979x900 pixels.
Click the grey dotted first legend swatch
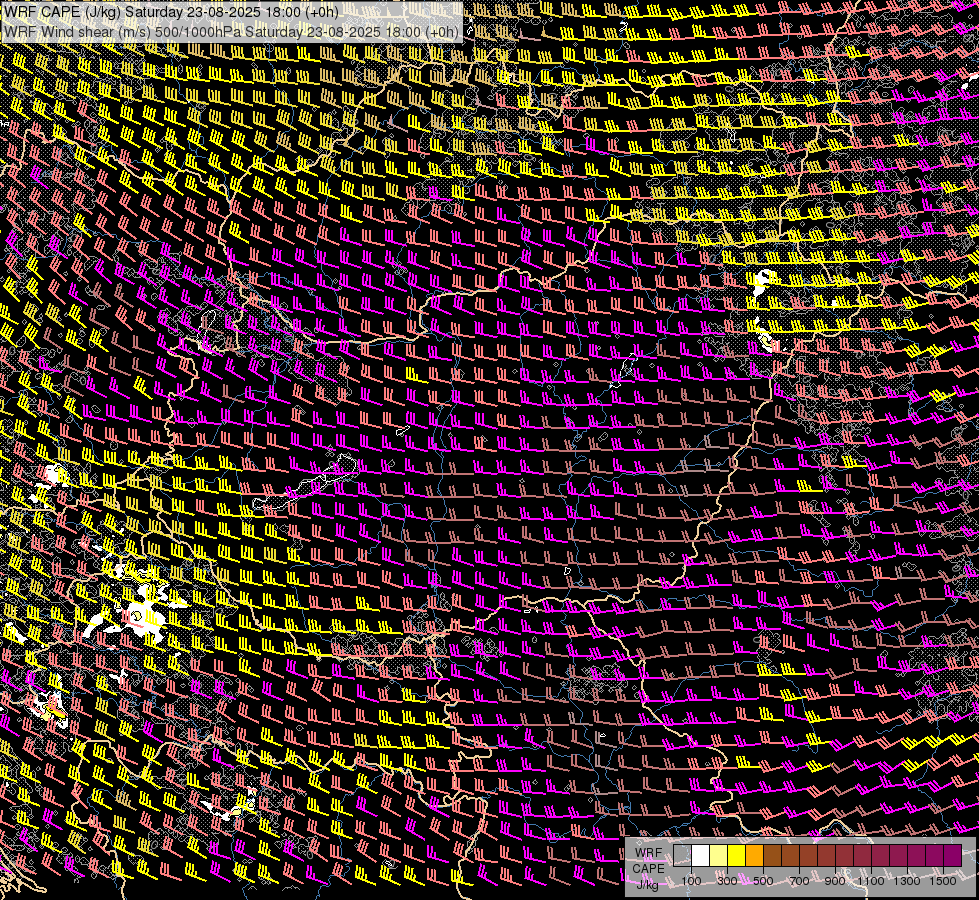682,856
